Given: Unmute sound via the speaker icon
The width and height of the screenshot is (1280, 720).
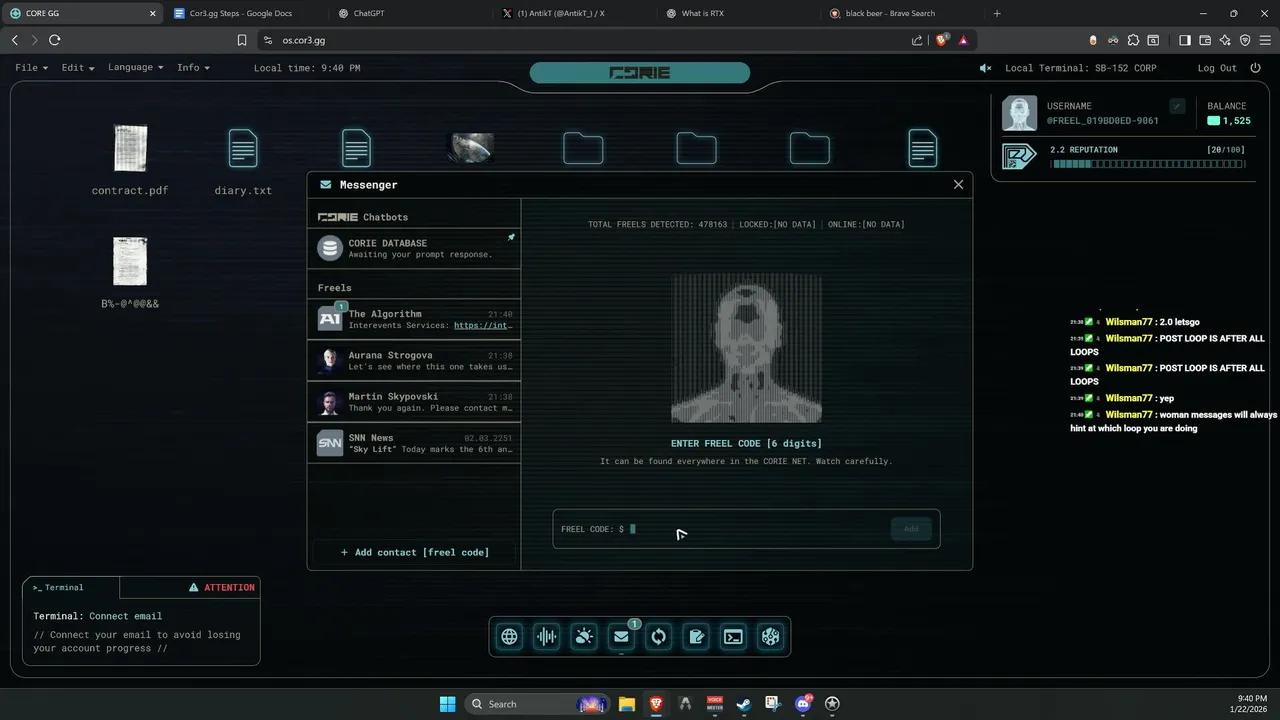Looking at the screenshot, I should (985, 68).
